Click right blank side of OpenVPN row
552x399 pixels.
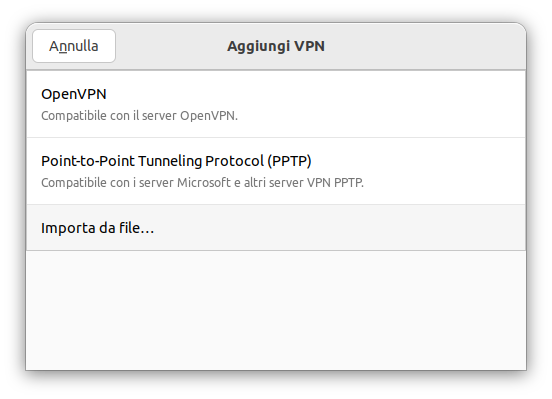click(x=387, y=104)
